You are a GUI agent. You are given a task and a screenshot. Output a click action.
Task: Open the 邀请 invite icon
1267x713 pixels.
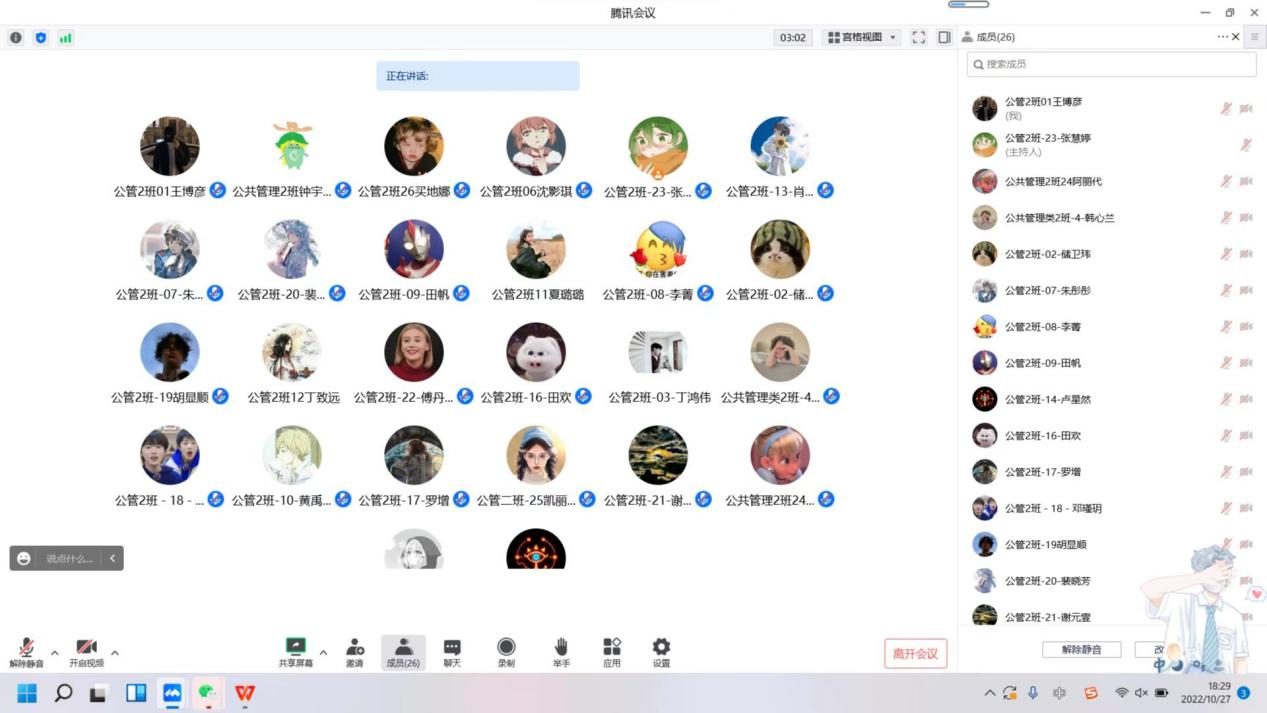(x=354, y=652)
